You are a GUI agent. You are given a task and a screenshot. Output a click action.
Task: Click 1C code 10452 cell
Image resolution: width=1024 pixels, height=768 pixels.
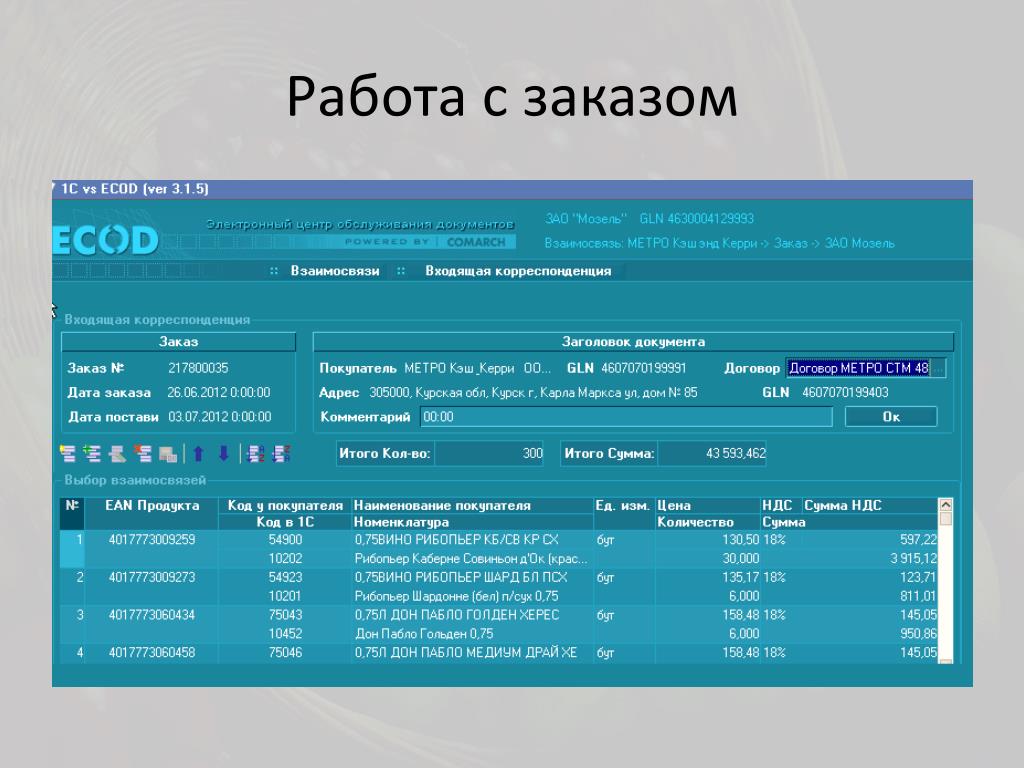pyautogui.click(x=285, y=633)
